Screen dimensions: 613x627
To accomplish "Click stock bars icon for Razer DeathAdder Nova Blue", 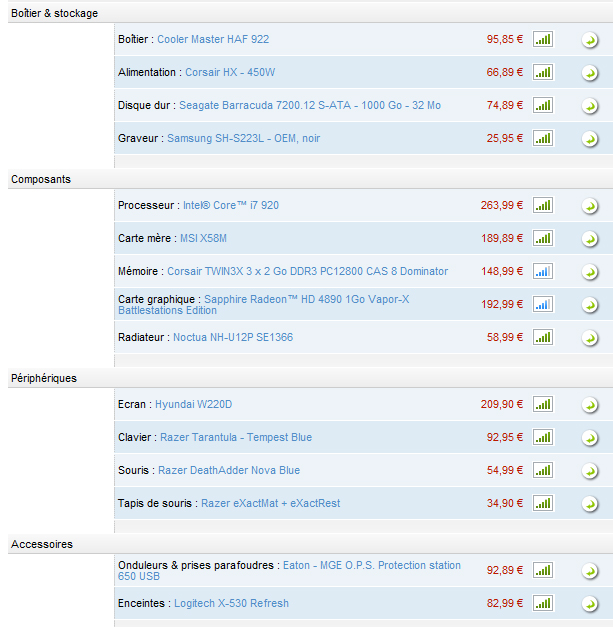I will (x=543, y=470).
